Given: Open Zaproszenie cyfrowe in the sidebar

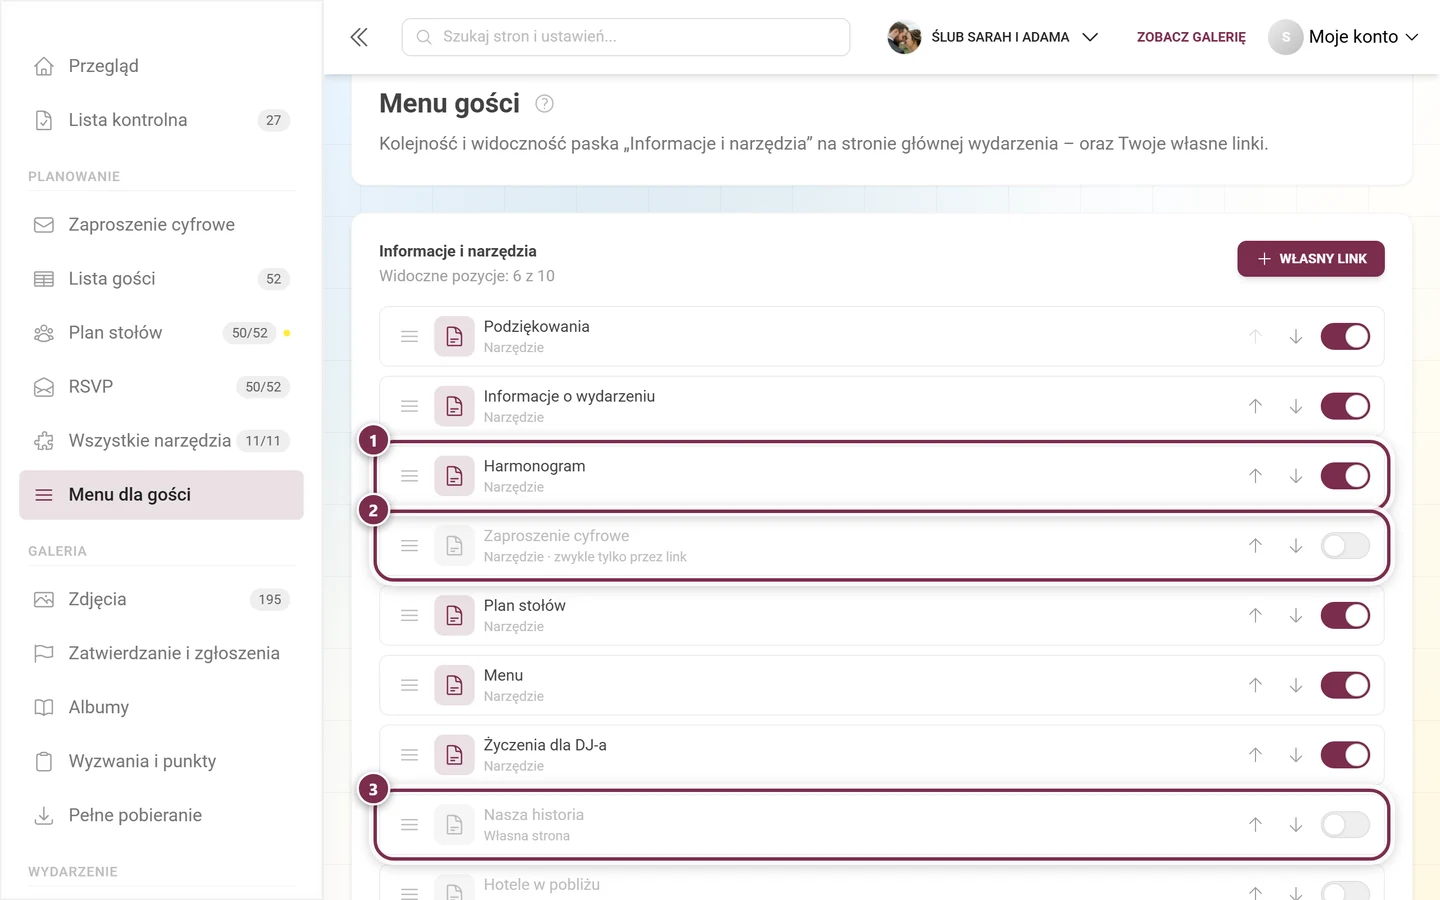Looking at the screenshot, I should pos(161,225).
